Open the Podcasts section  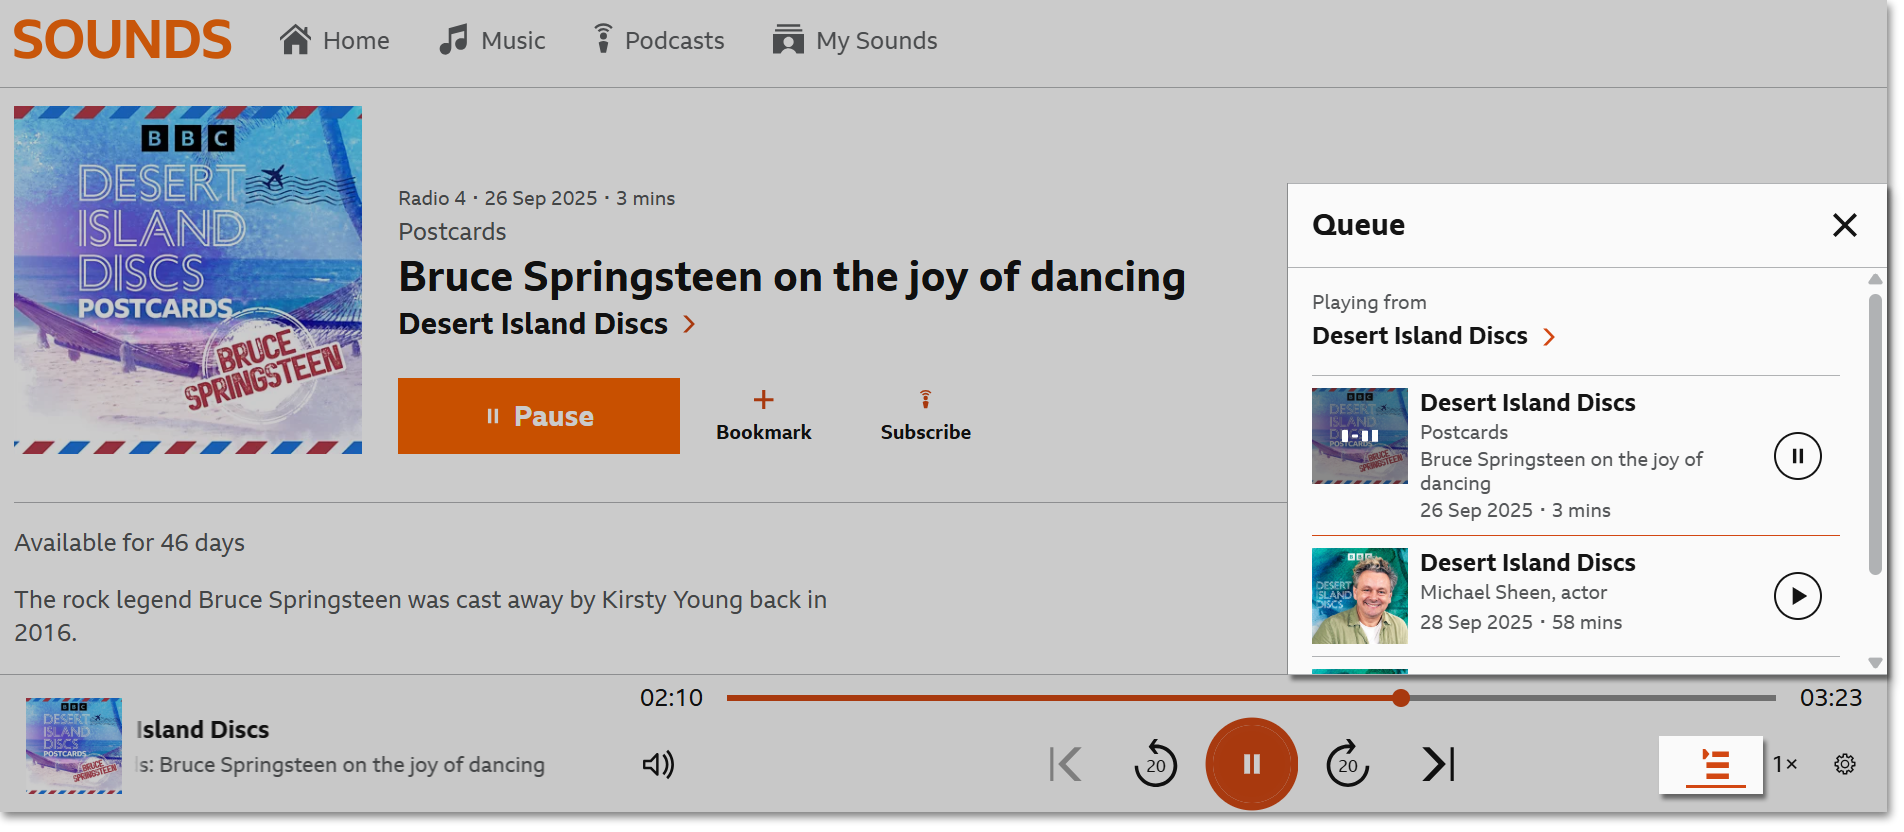tap(658, 40)
